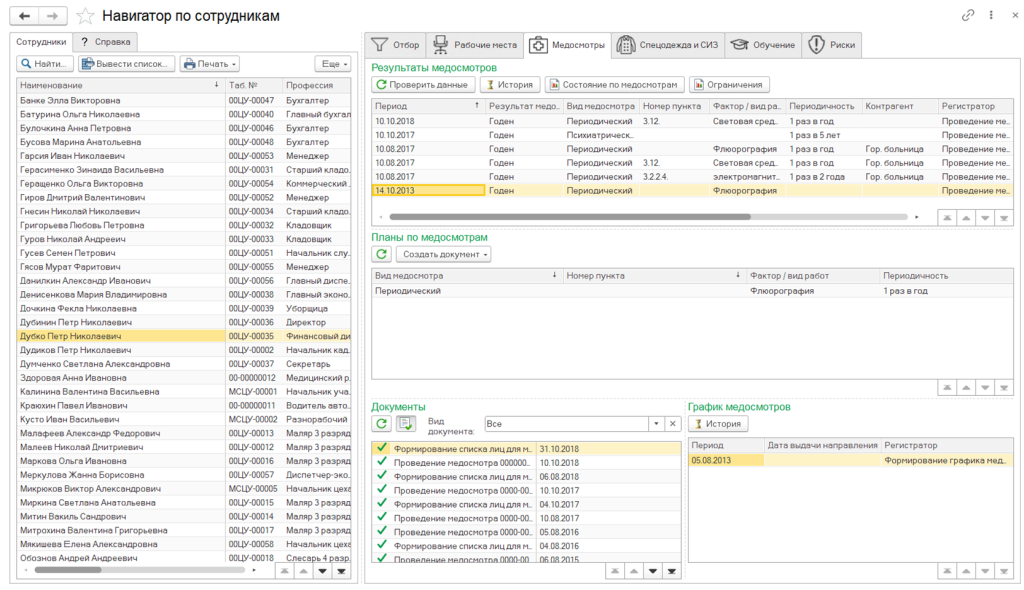This screenshot has width=1024, height=590.
Task: Click Психиатрическ. exam type cell
Action: click(601, 135)
